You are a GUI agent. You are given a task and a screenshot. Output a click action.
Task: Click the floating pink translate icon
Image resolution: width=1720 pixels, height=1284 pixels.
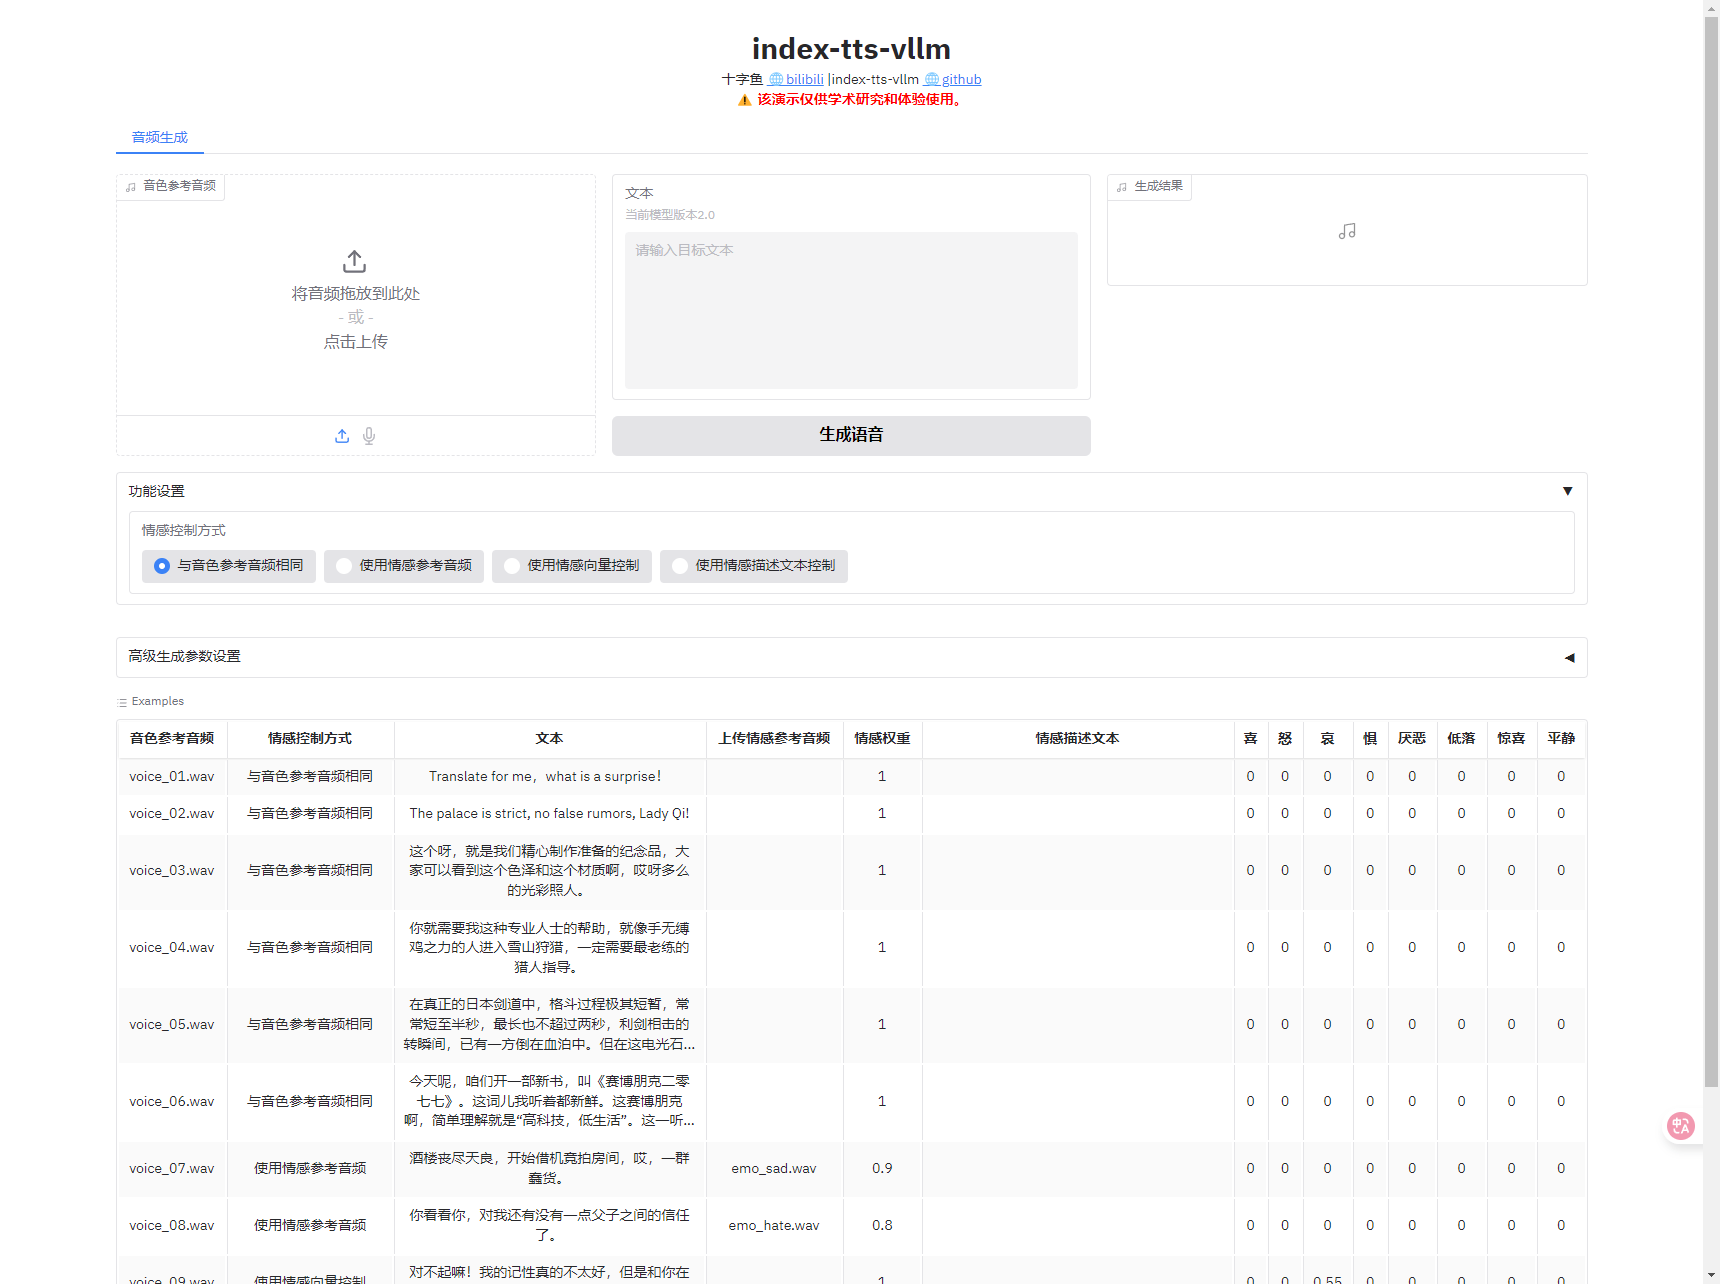tap(1680, 1126)
